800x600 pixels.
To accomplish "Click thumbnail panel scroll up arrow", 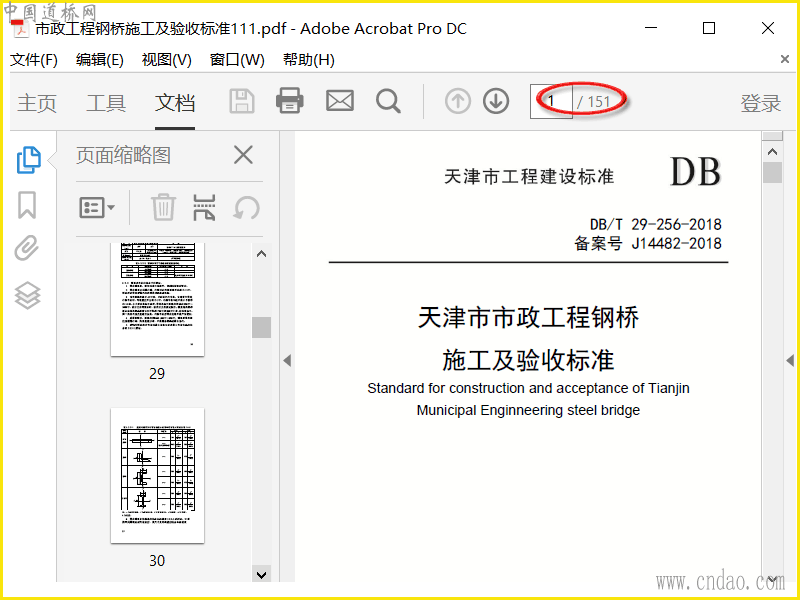I will click(261, 254).
